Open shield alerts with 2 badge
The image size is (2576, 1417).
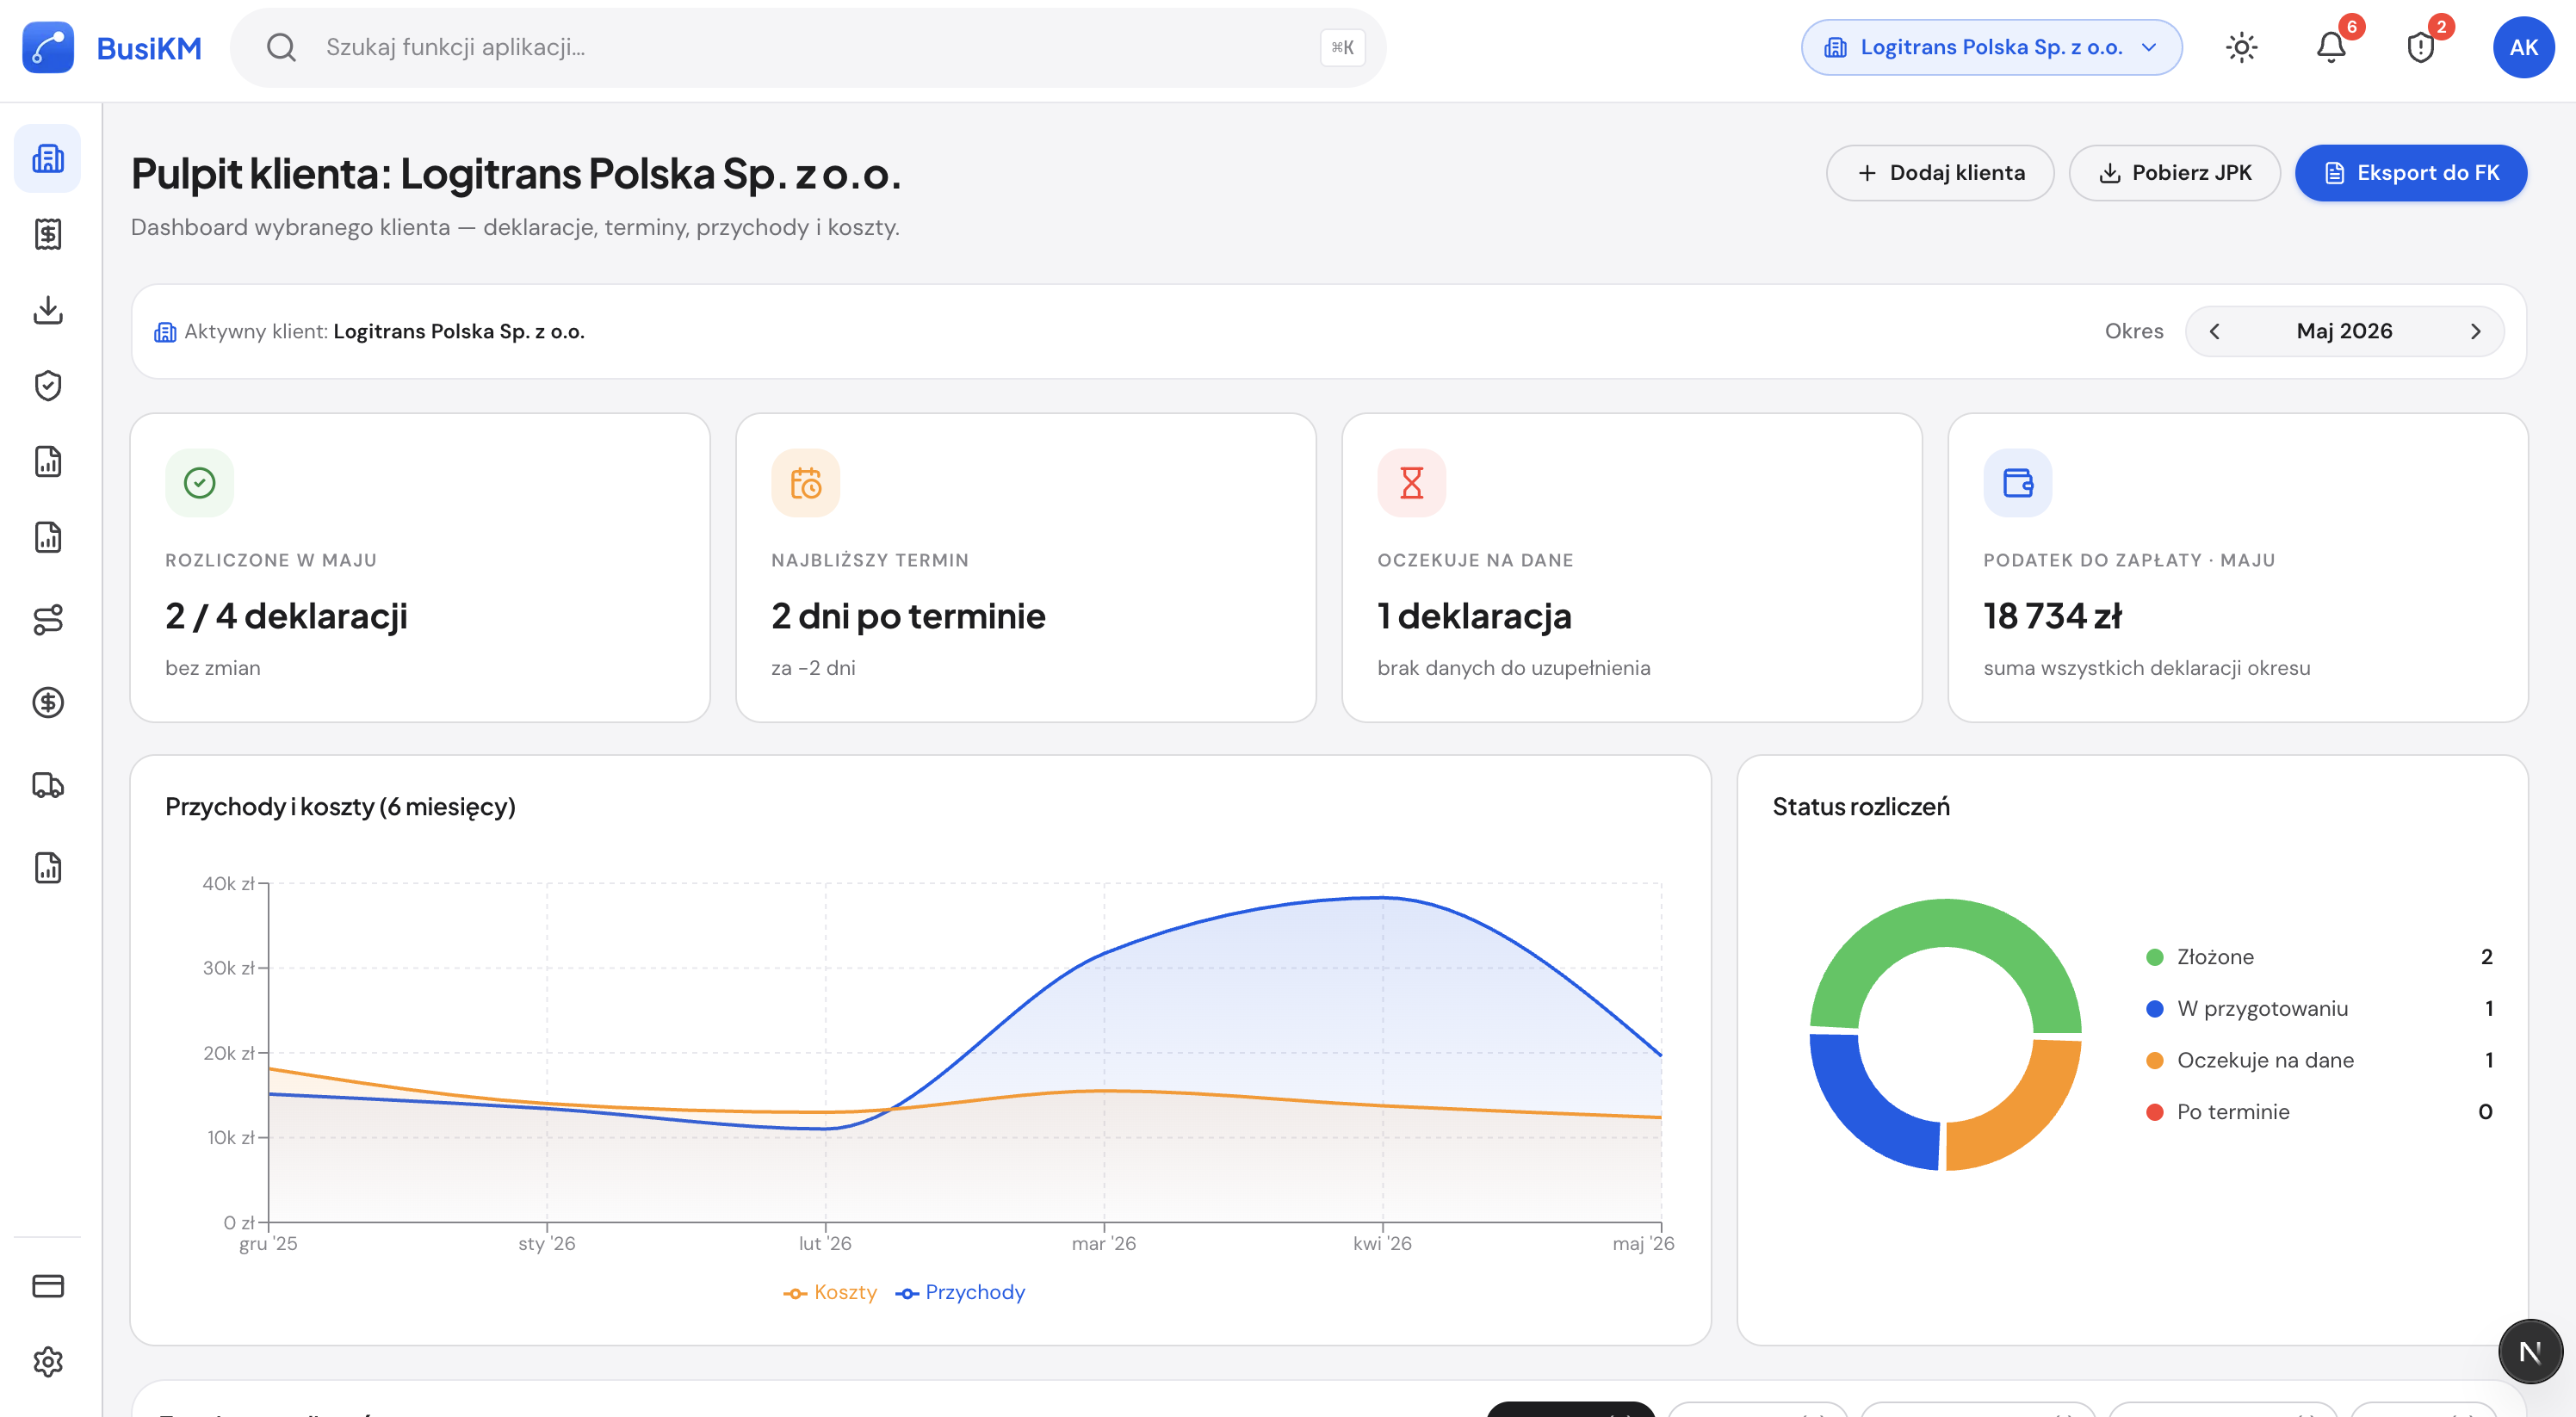pyautogui.click(x=2421, y=47)
